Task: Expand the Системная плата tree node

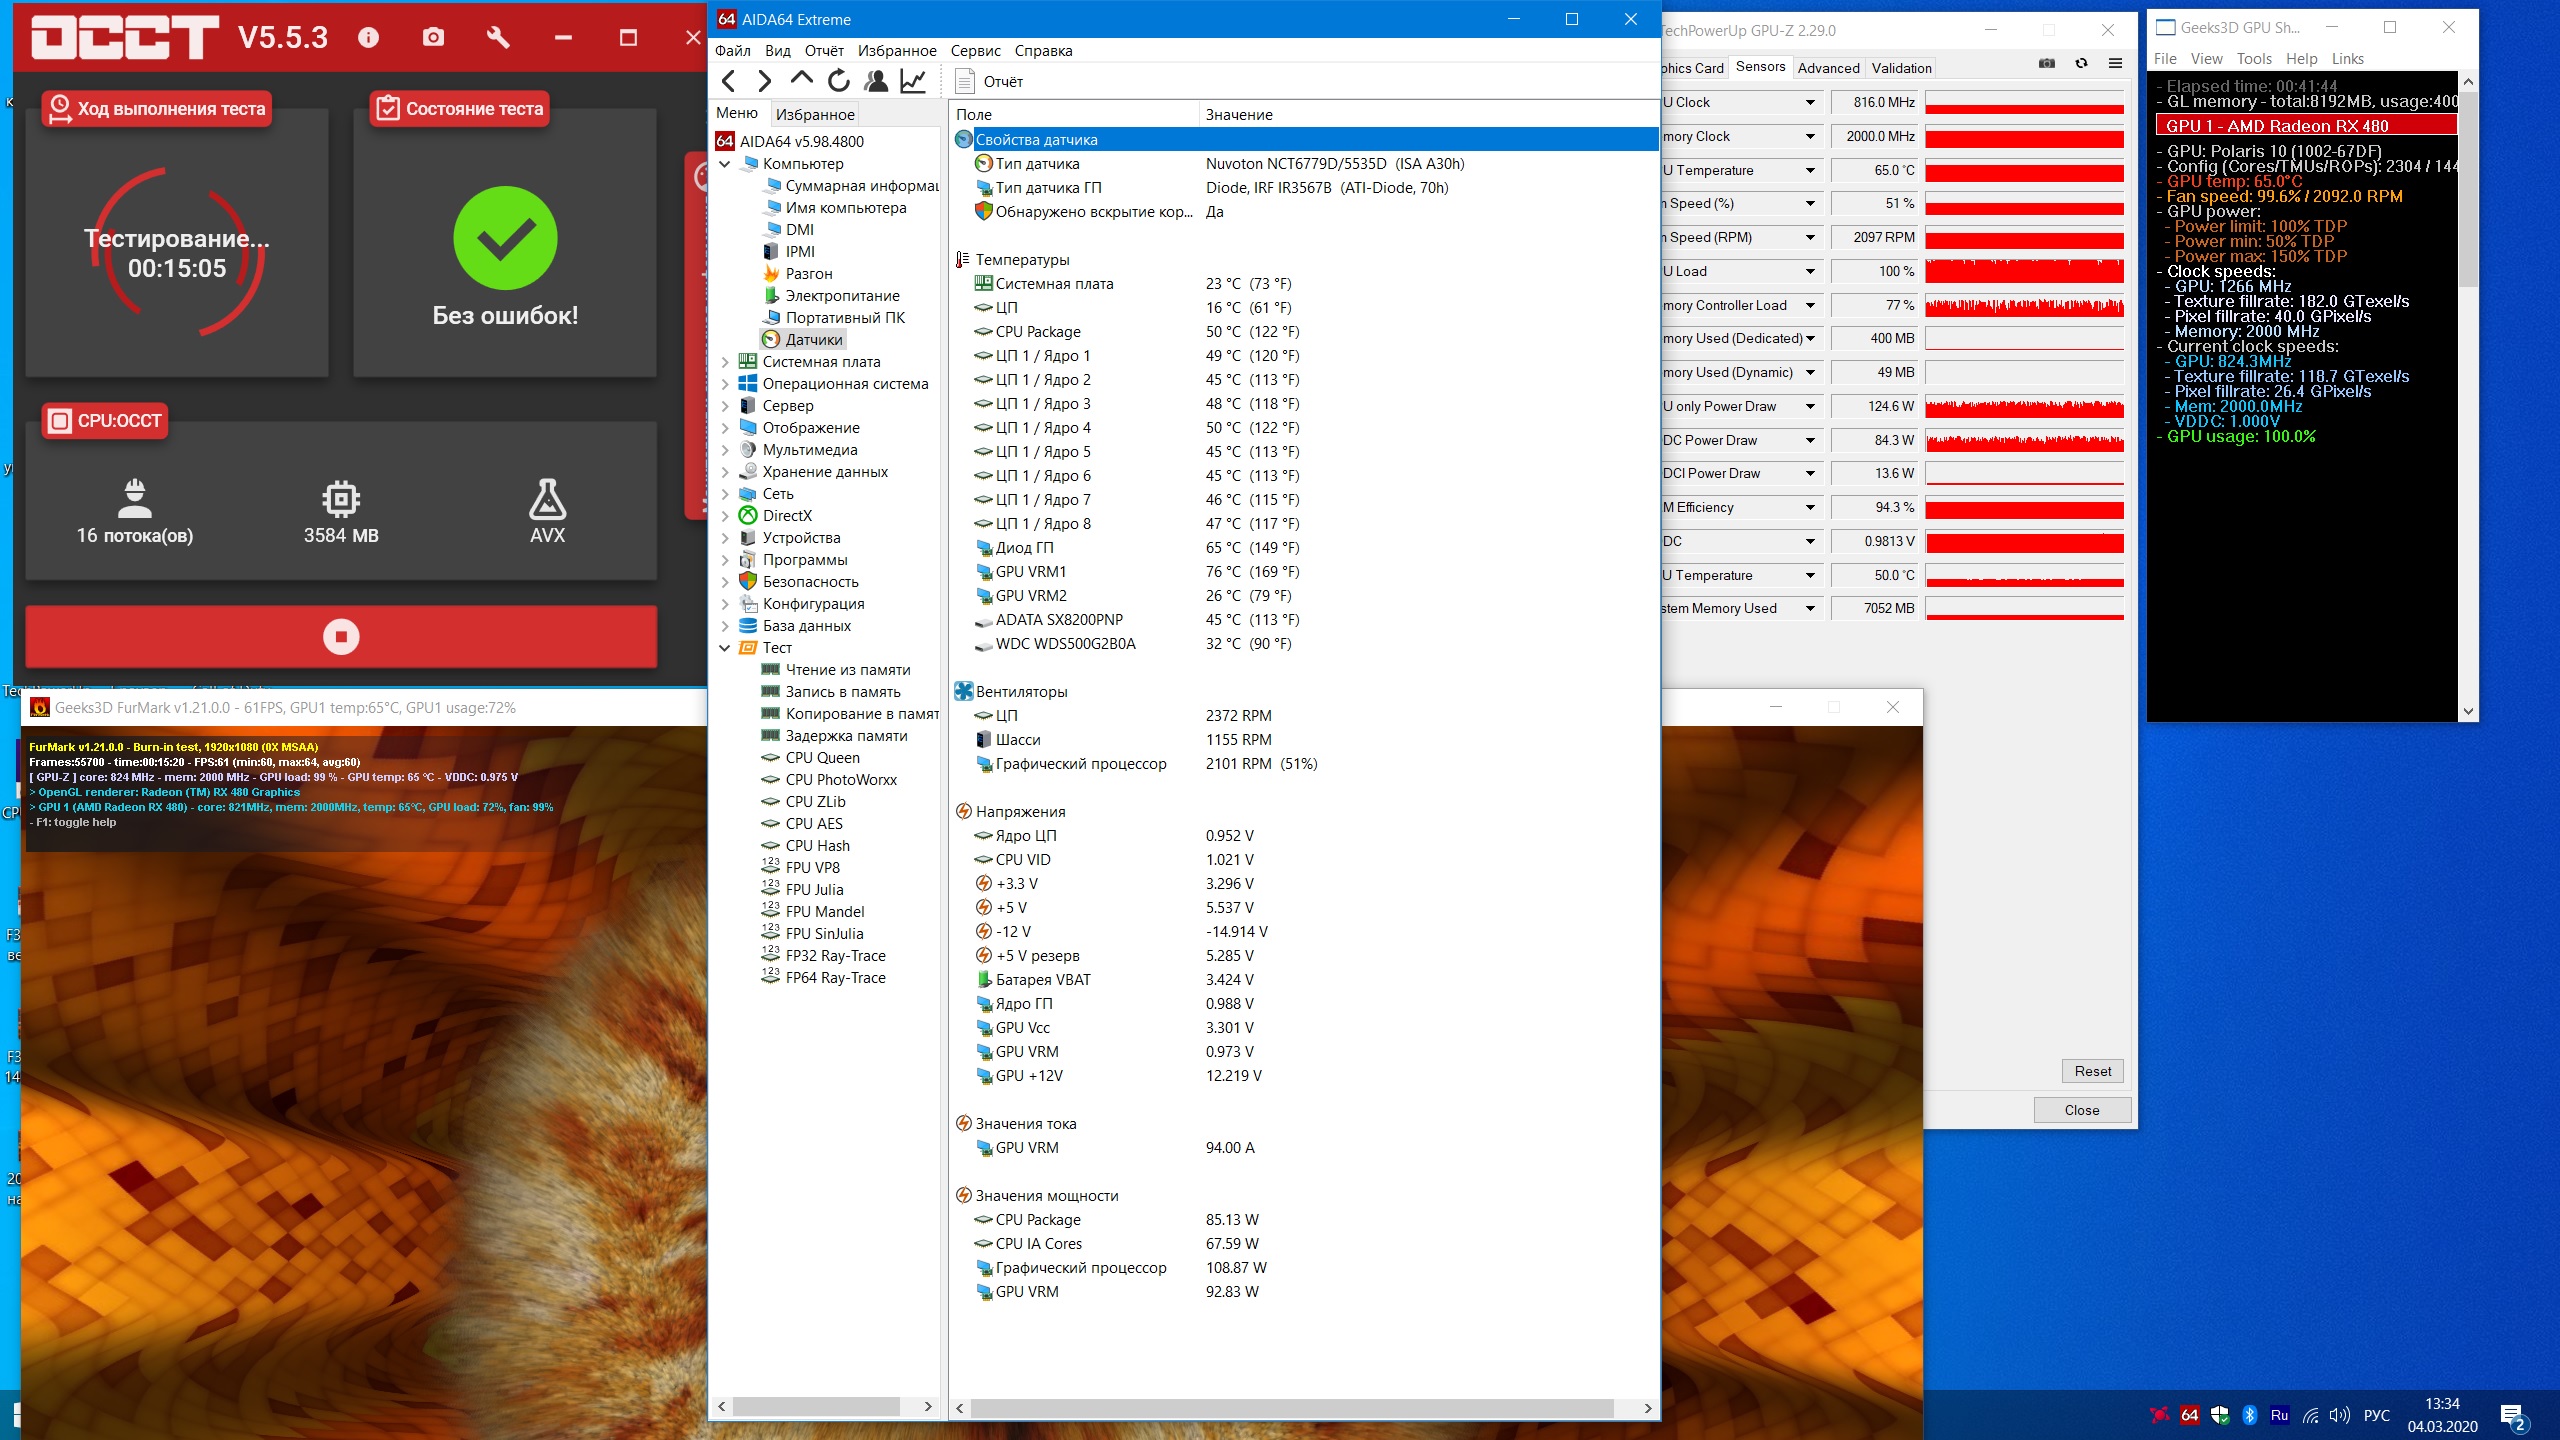Action: coord(725,362)
